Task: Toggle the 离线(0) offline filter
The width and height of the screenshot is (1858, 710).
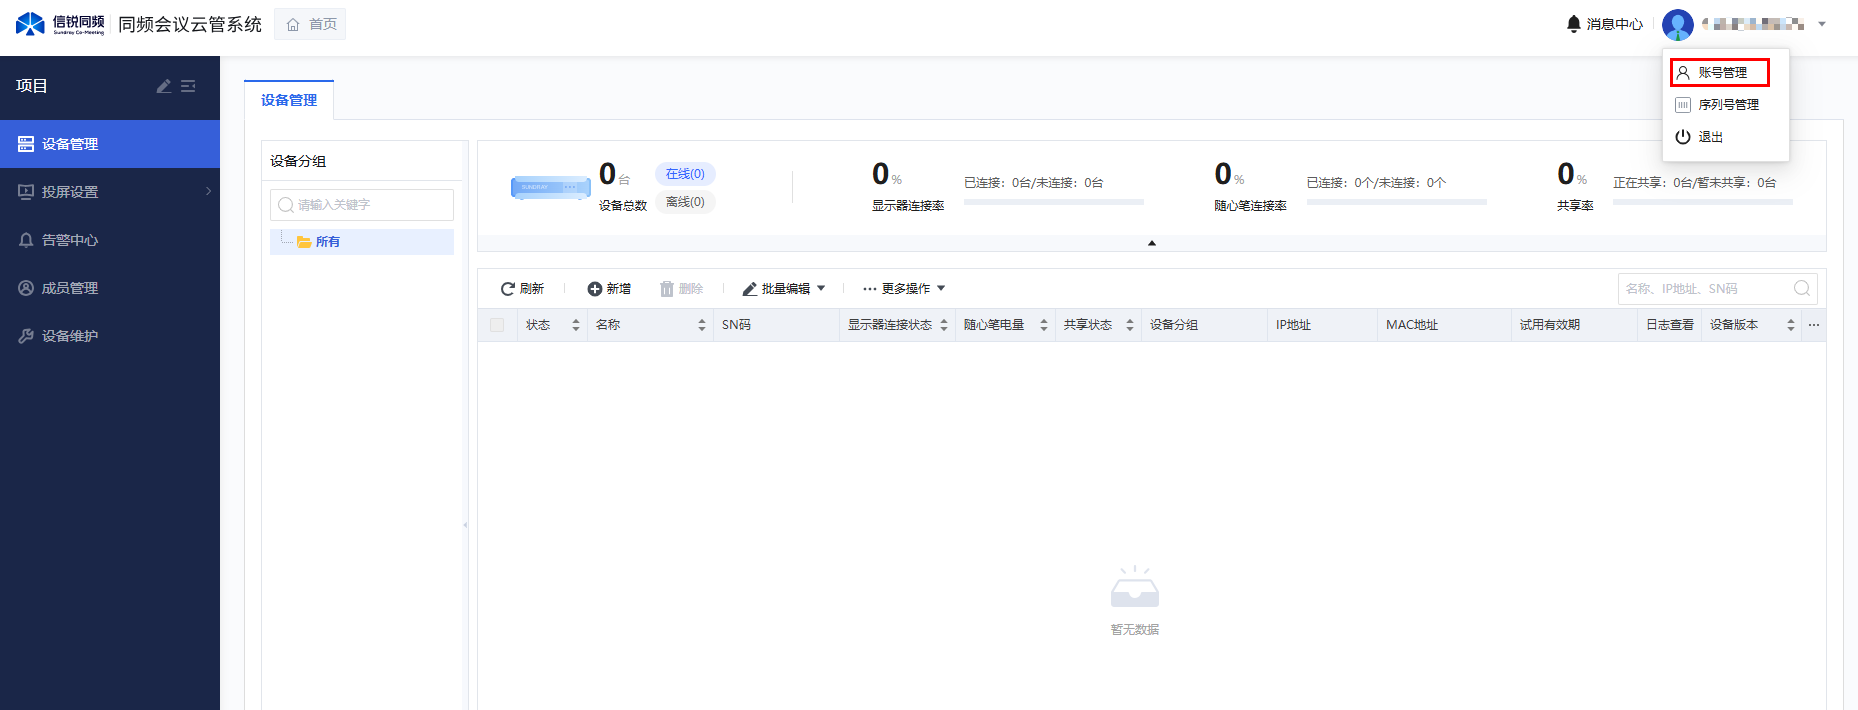Action: point(685,202)
